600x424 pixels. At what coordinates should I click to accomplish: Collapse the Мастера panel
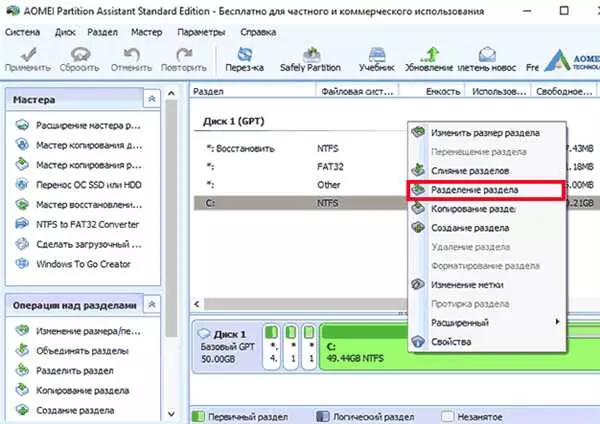152,99
